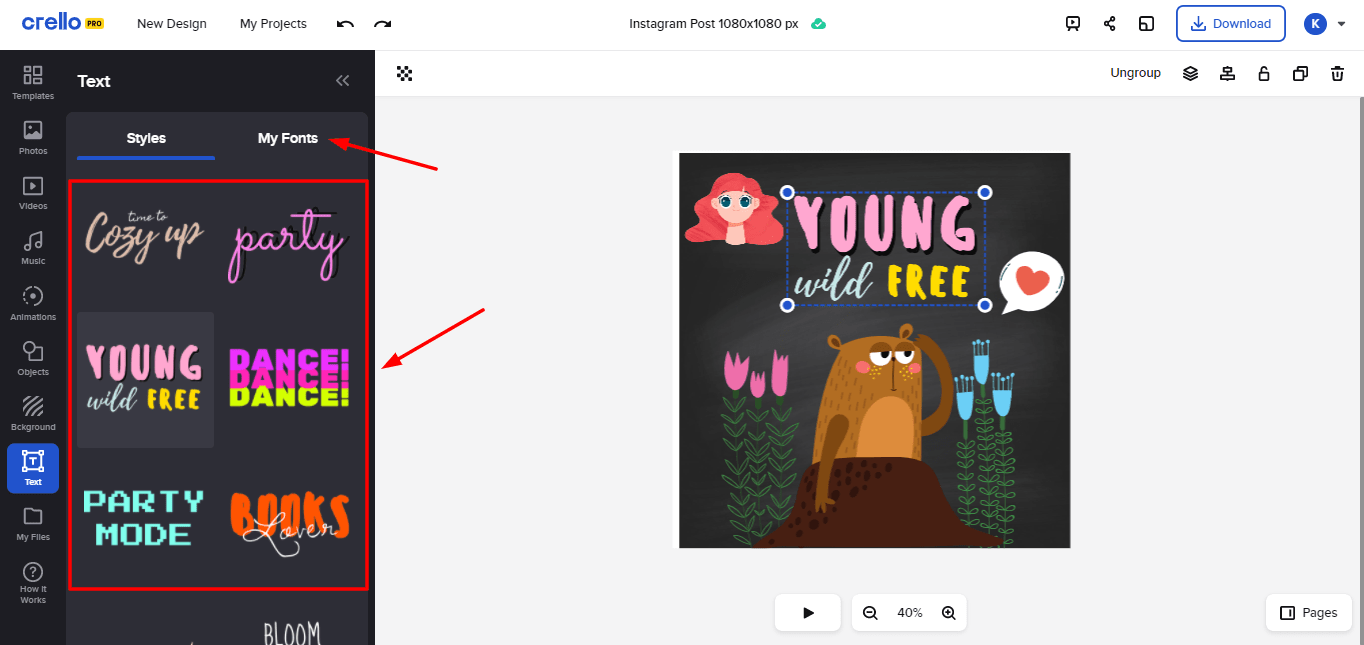Expand the account menu arrow beside avatar
The height and width of the screenshot is (645, 1364).
1342,24
